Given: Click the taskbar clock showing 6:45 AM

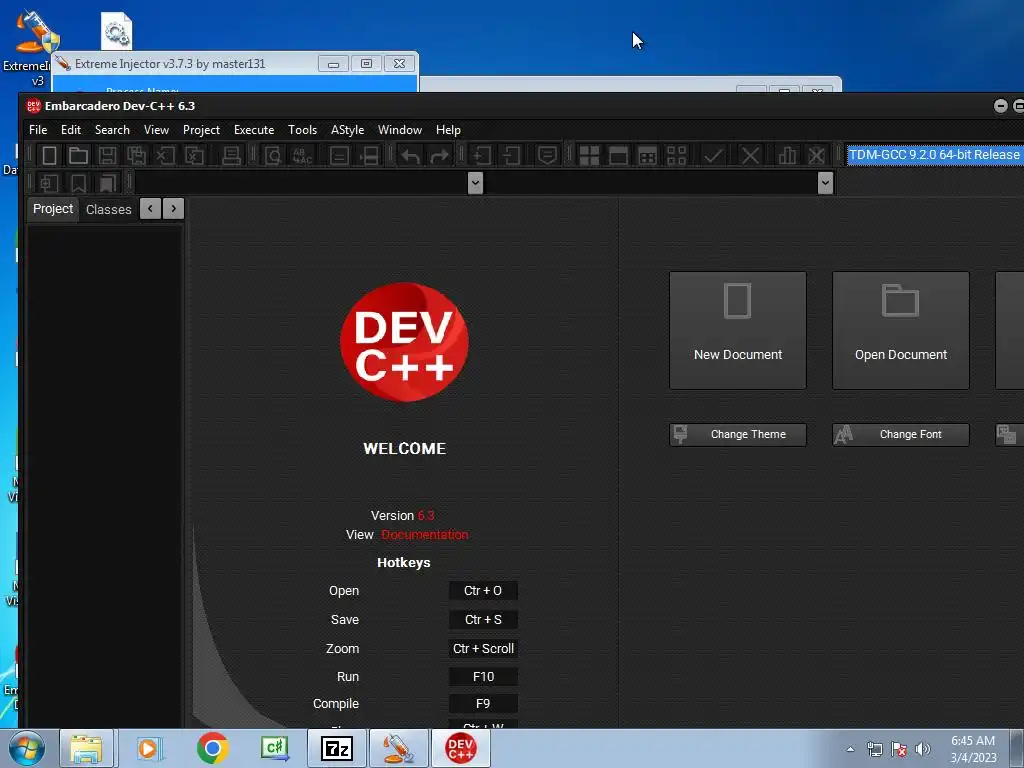Looking at the screenshot, I should [x=973, y=749].
